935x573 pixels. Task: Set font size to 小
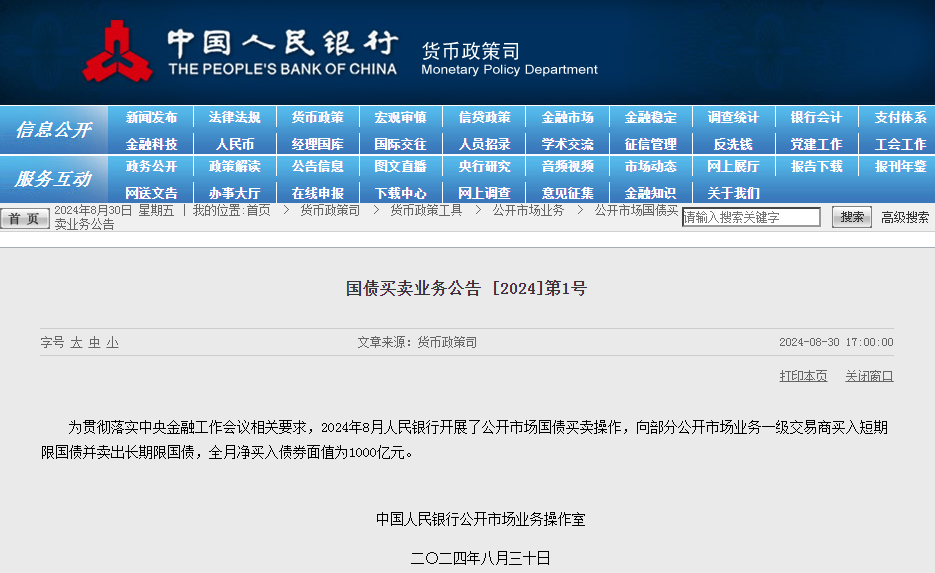click(x=112, y=342)
